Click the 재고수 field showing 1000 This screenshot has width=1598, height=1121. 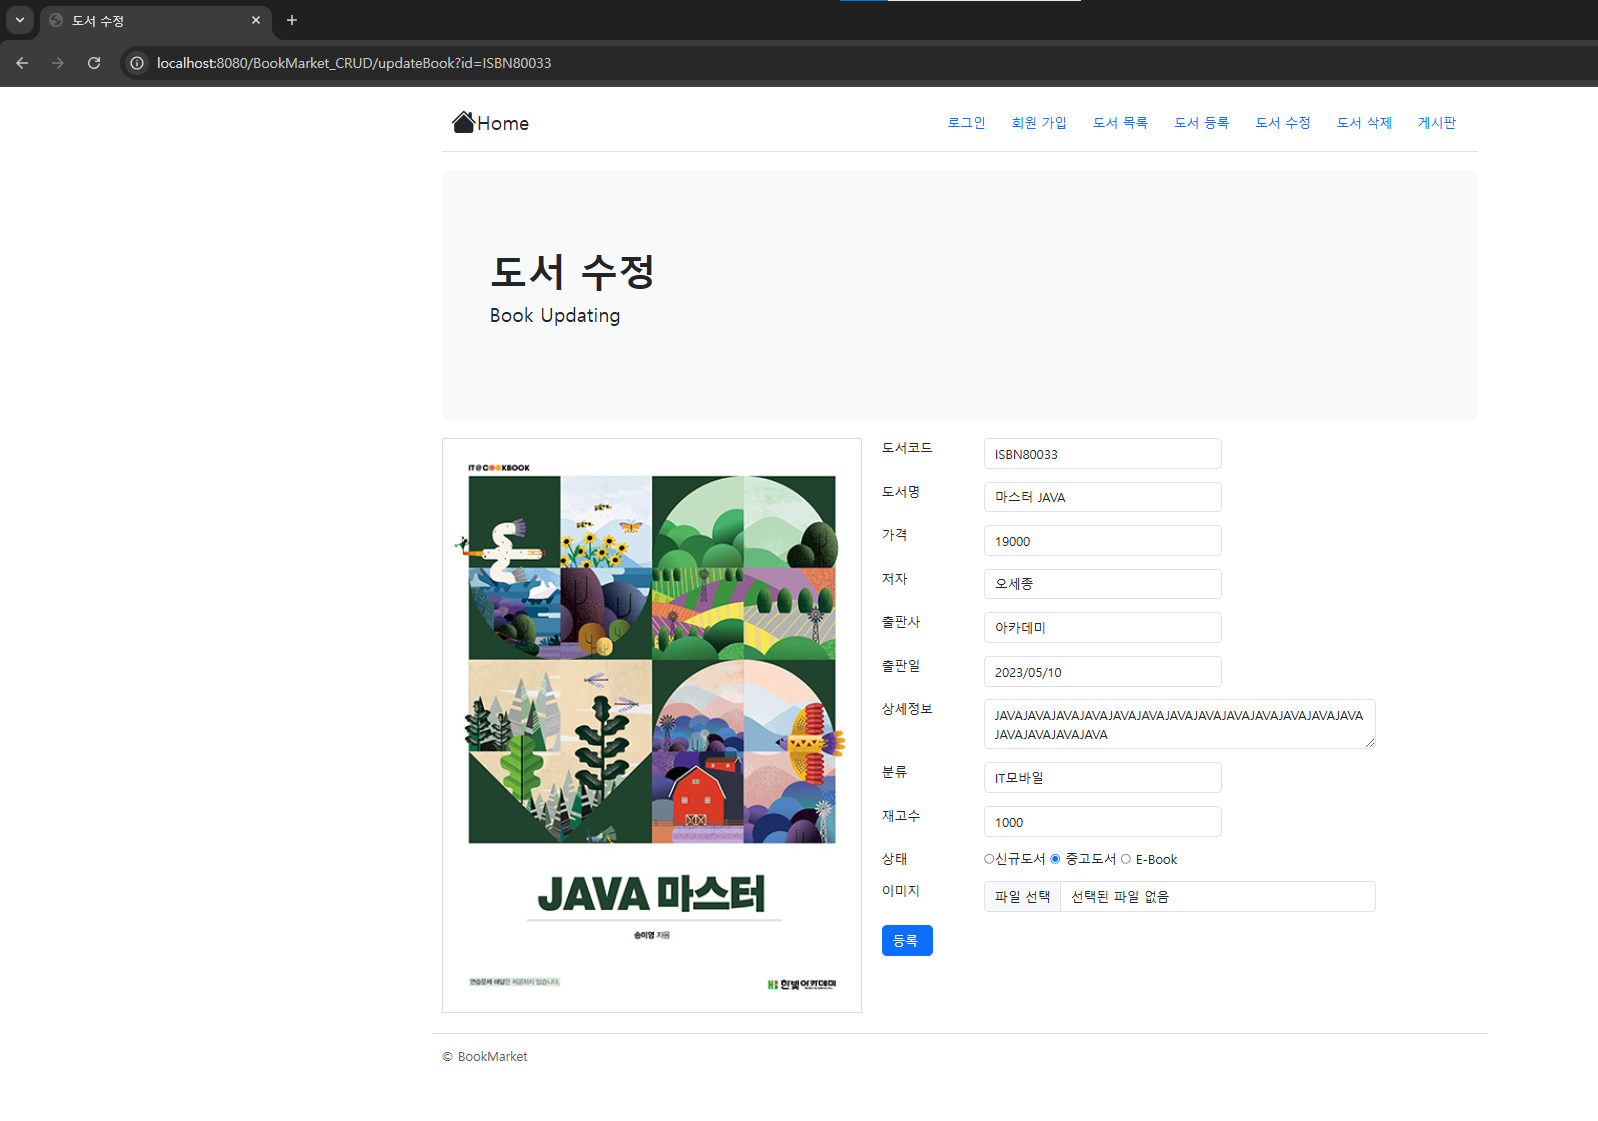(1102, 822)
